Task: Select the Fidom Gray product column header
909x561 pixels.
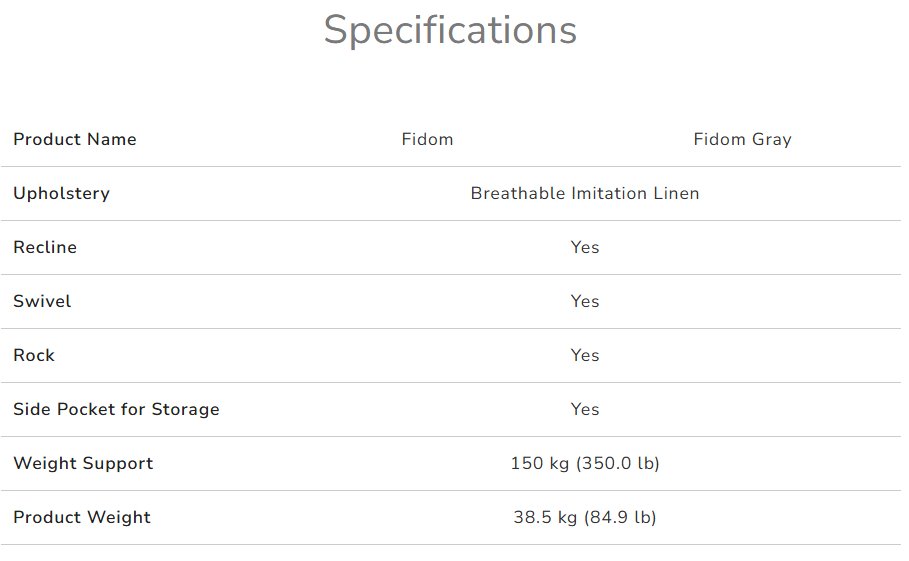Action: tap(742, 140)
